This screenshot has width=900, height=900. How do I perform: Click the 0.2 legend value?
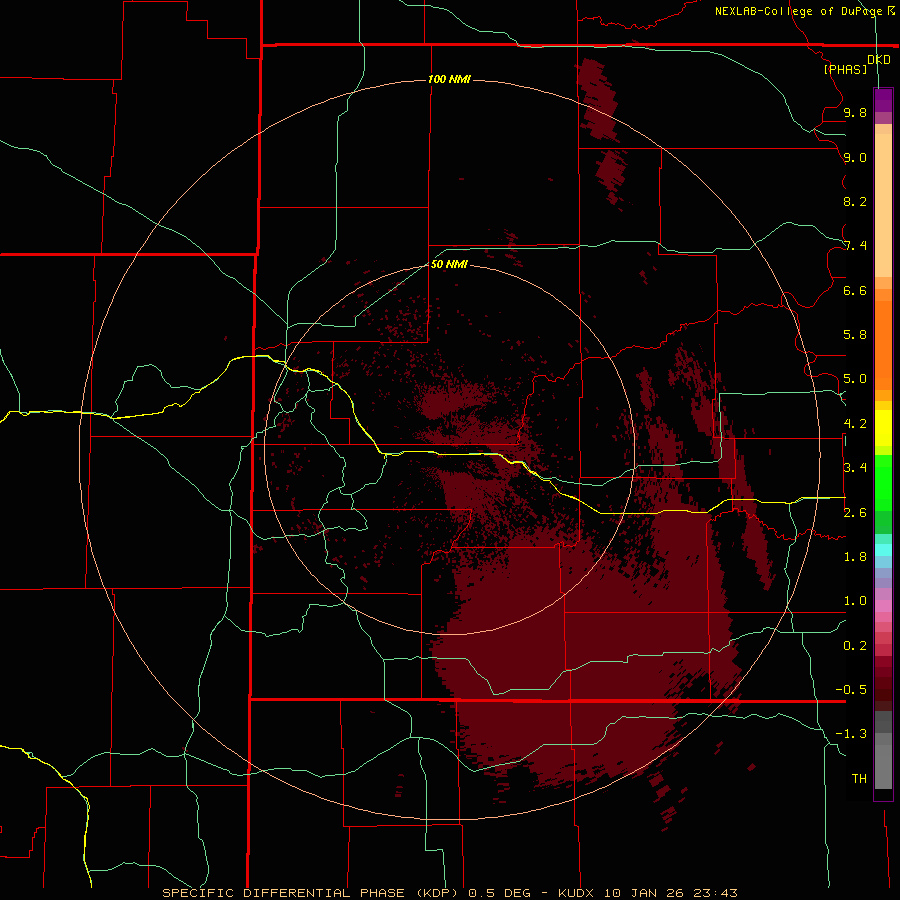pyautogui.click(x=855, y=646)
